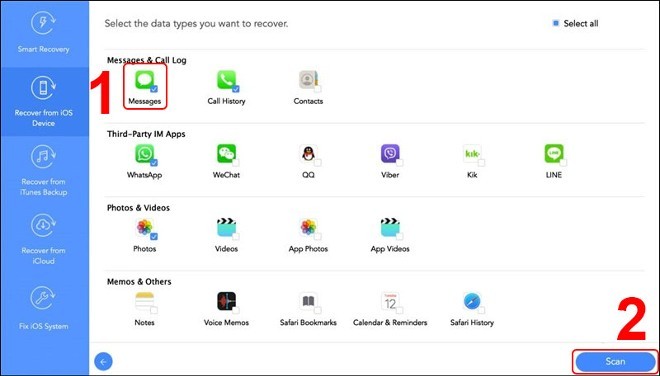Click the Safari History compass icon
This screenshot has width=660, height=376.
tap(472, 301)
